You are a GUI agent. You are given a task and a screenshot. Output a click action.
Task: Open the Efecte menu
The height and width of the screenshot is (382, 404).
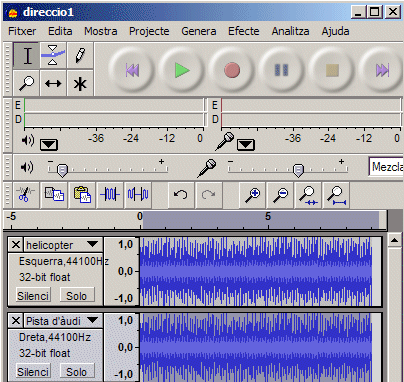point(244,31)
